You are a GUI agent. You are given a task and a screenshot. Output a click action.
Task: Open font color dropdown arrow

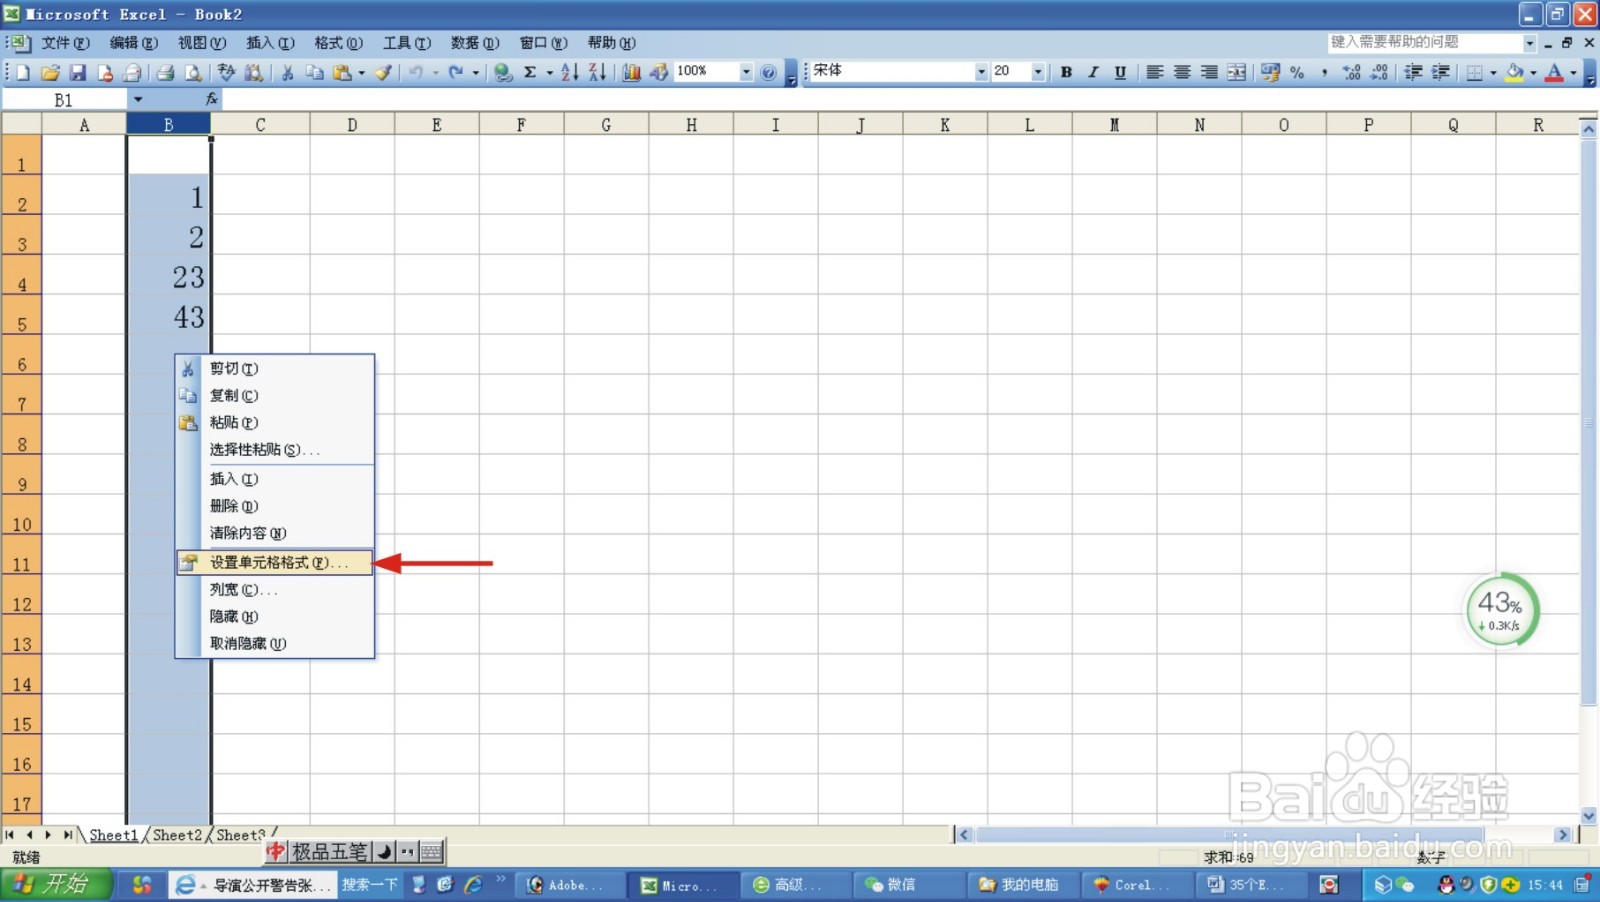[x=1573, y=72]
